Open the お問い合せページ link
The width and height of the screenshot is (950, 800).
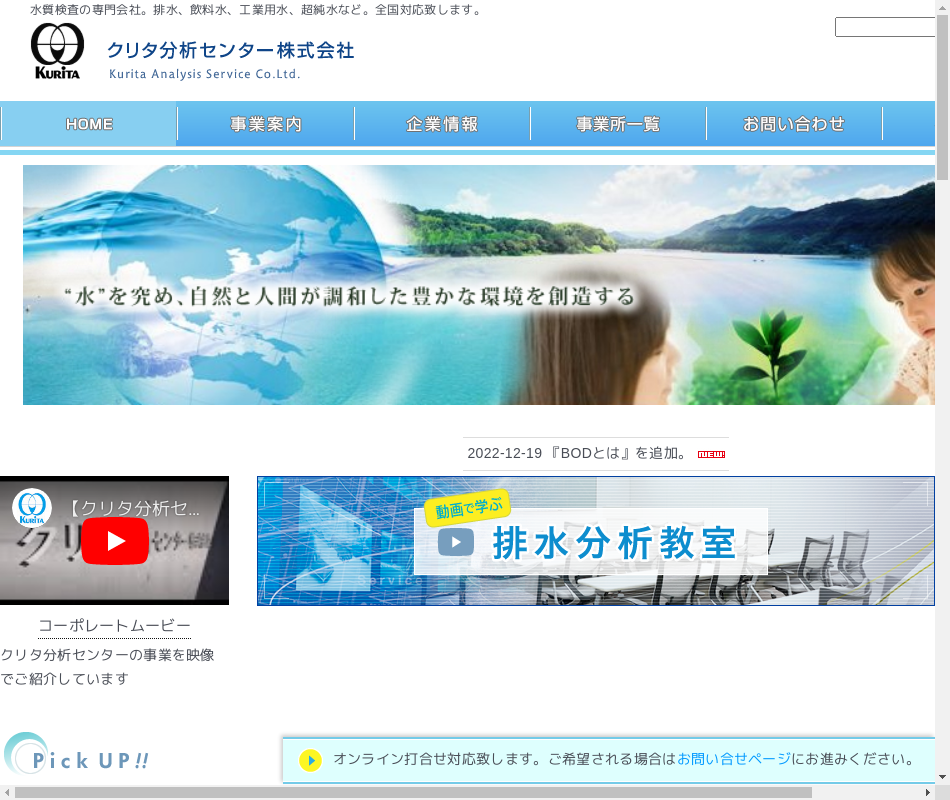733,759
